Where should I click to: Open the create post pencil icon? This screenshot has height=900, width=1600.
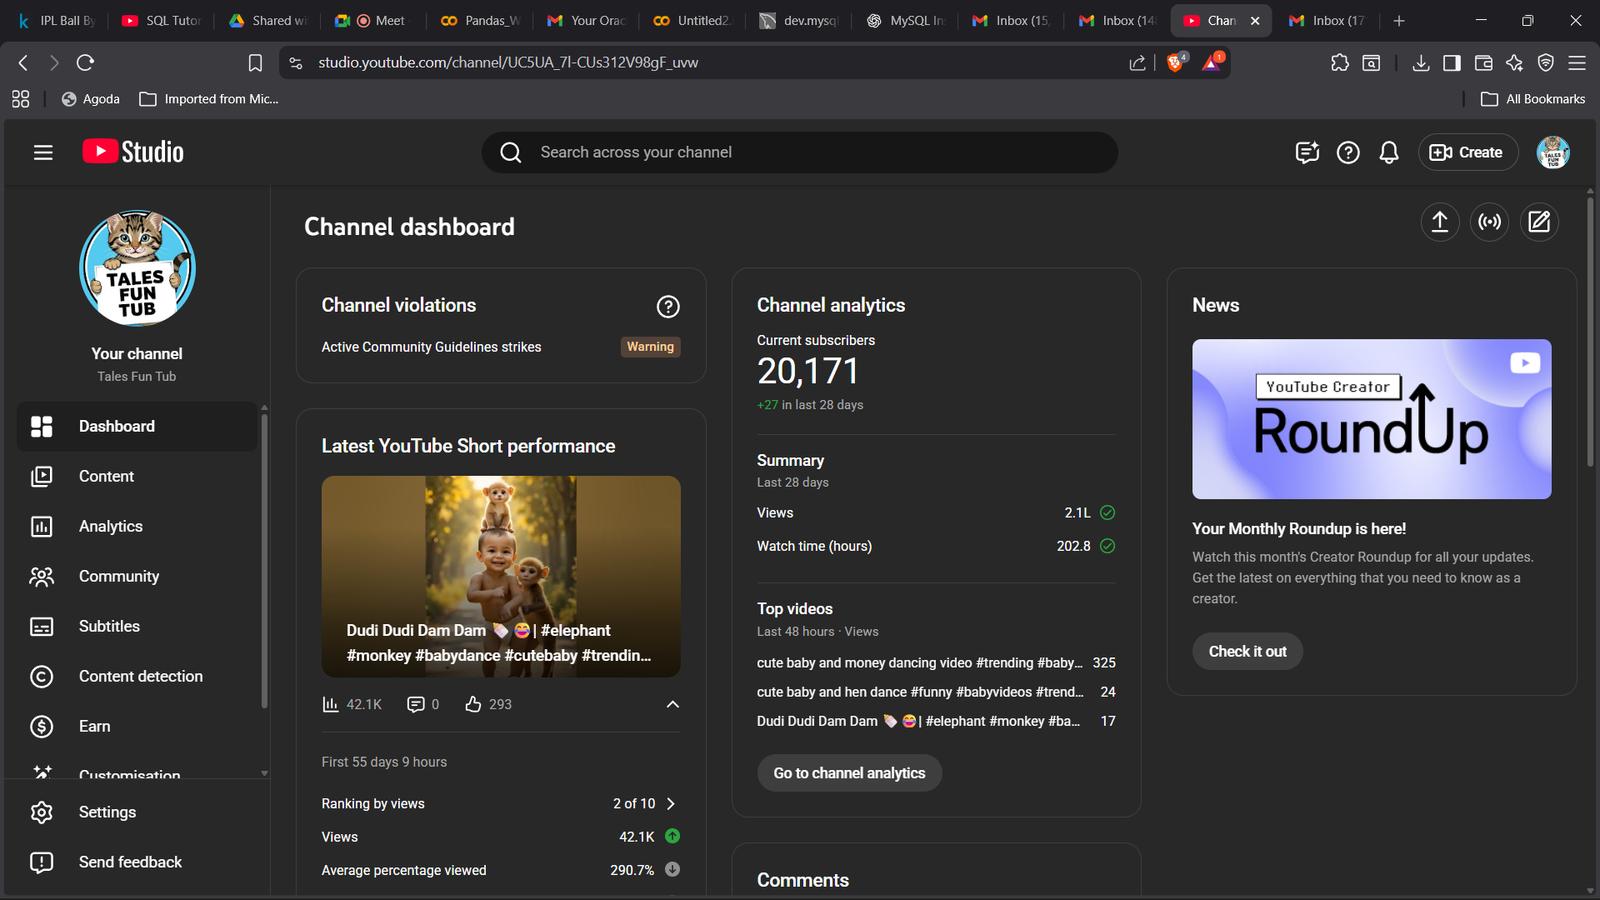tap(1540, 222)
